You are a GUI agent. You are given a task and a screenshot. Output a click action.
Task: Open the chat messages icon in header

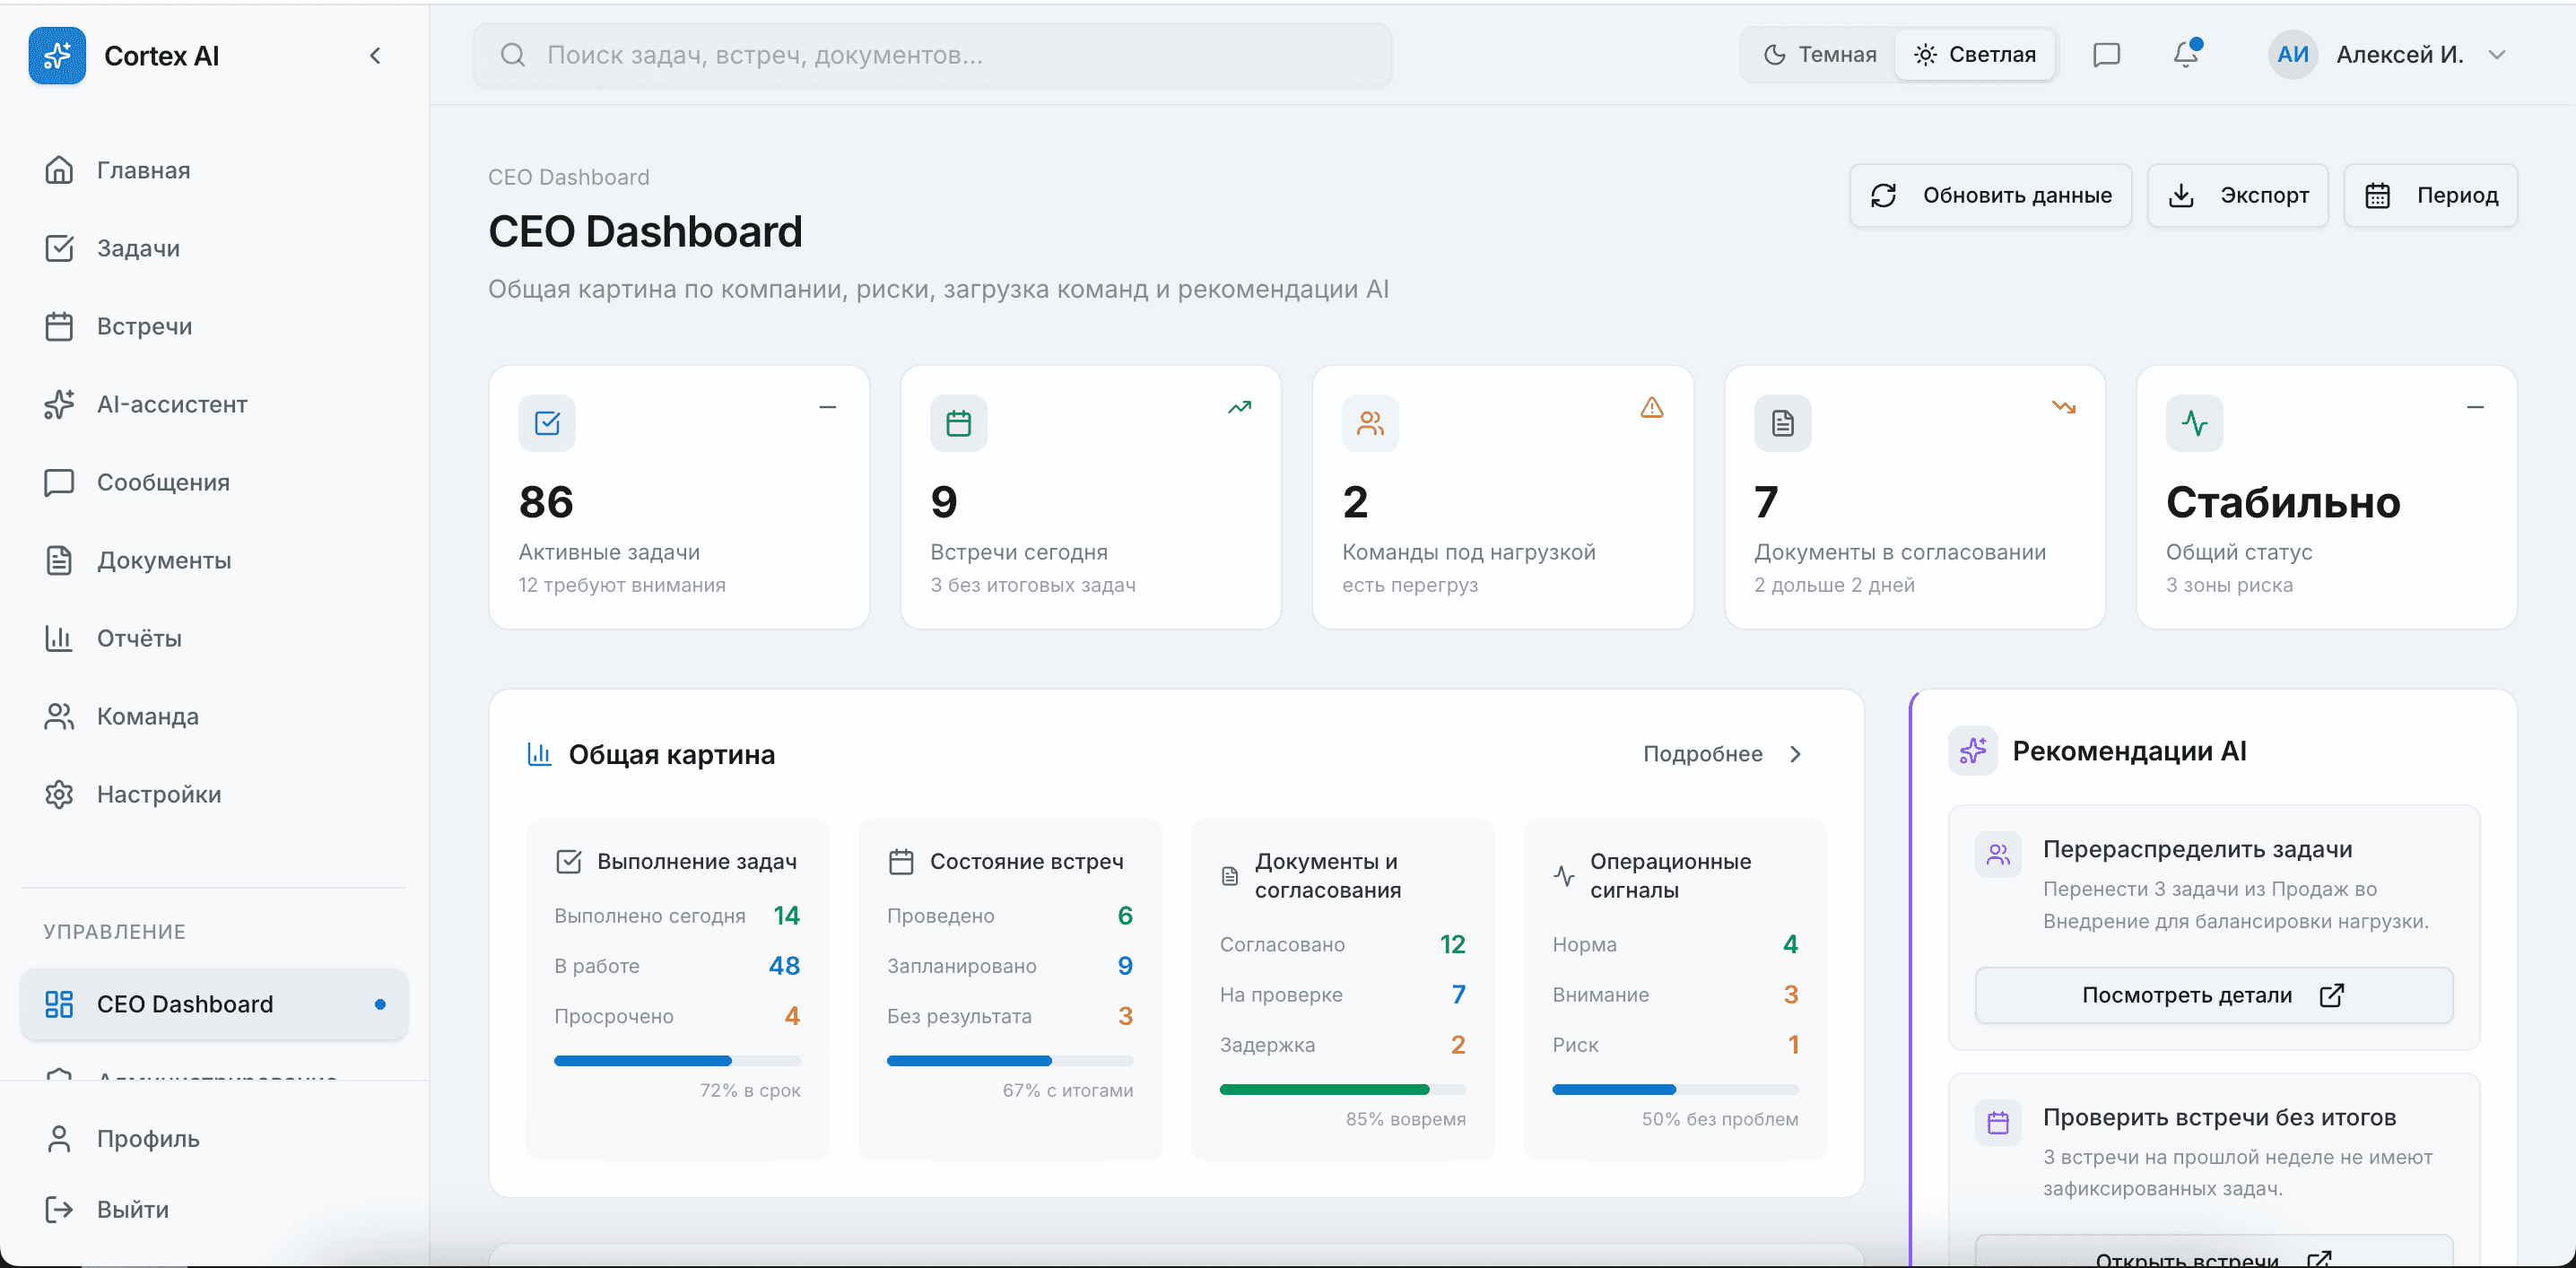click(2106, 55)
